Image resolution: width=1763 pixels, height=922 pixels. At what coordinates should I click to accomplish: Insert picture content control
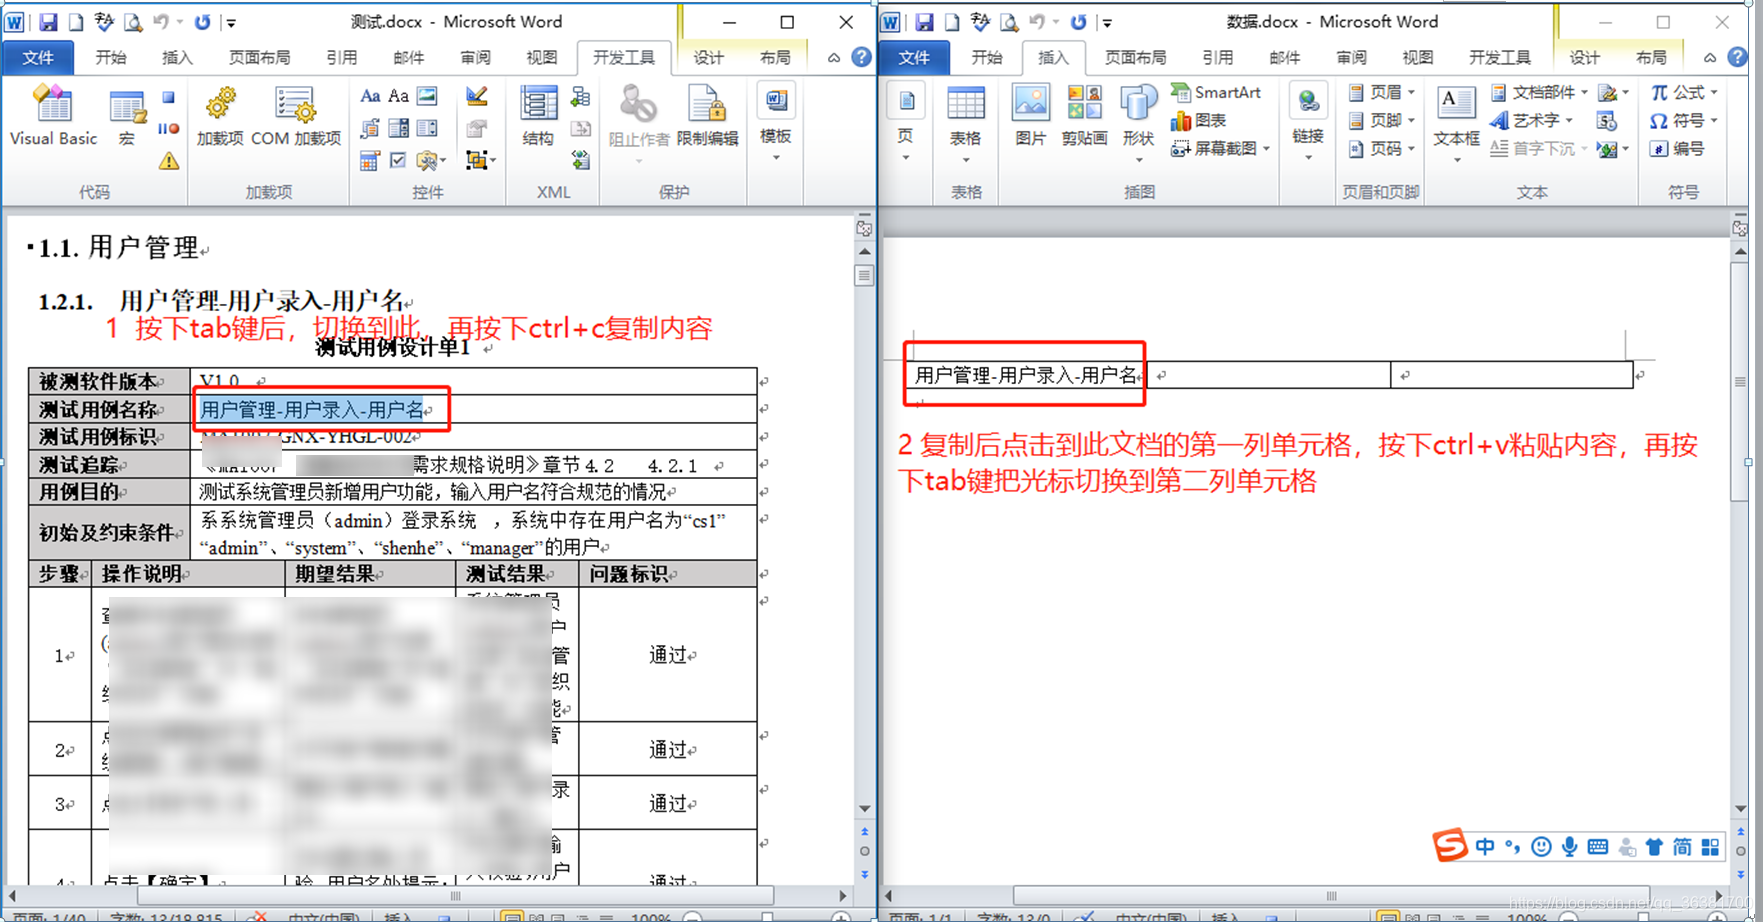[x=427, y=97]
